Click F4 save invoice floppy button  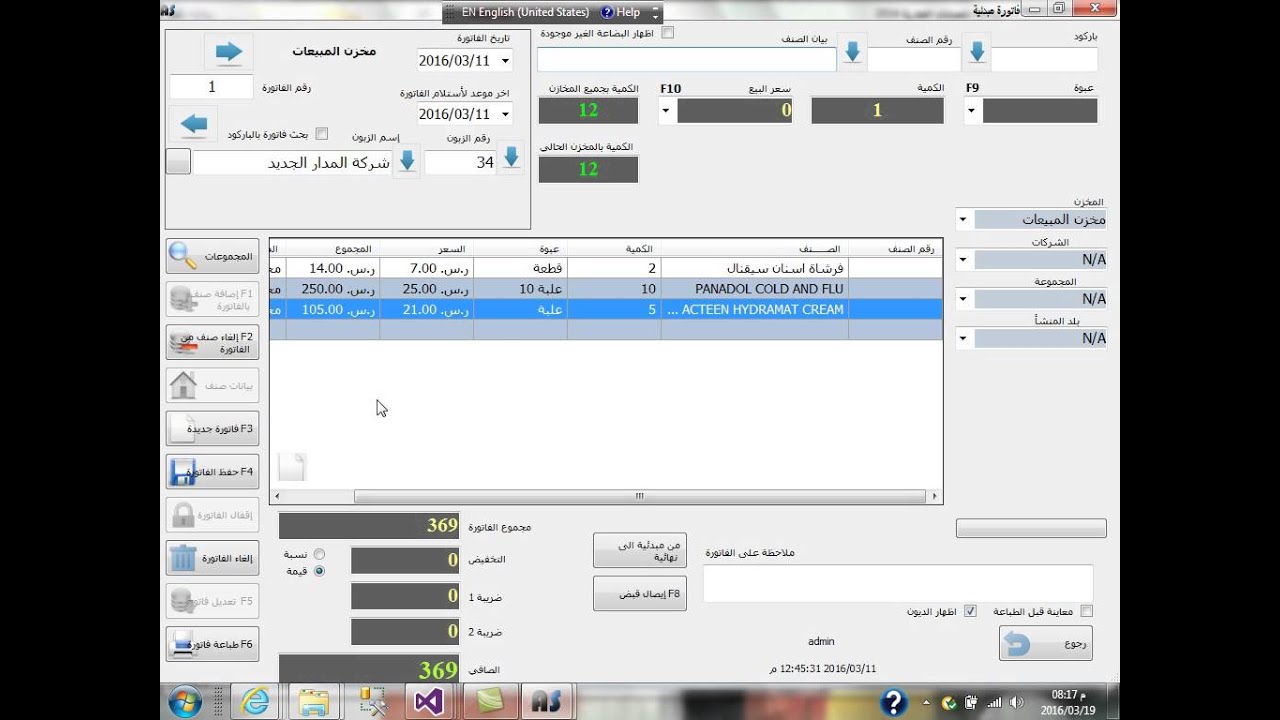212,471
